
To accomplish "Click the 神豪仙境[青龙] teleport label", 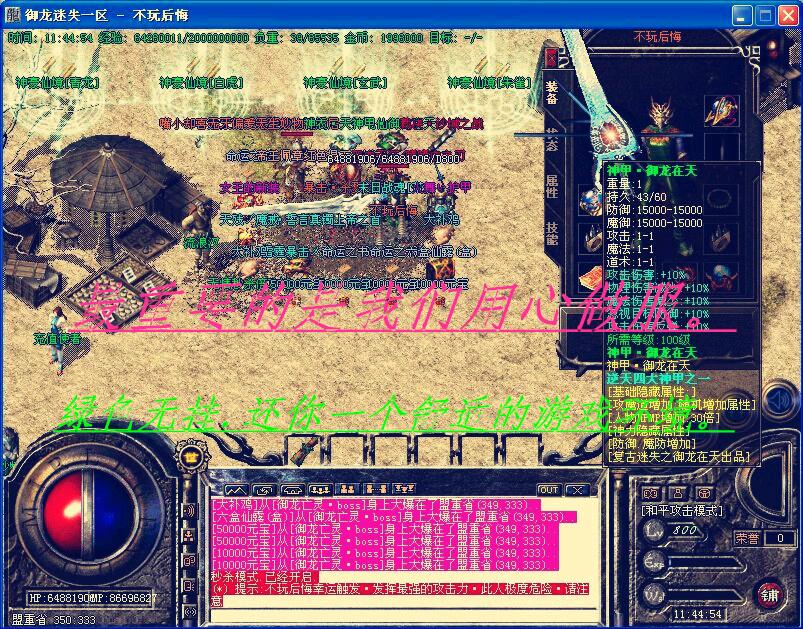I will 57,82.
